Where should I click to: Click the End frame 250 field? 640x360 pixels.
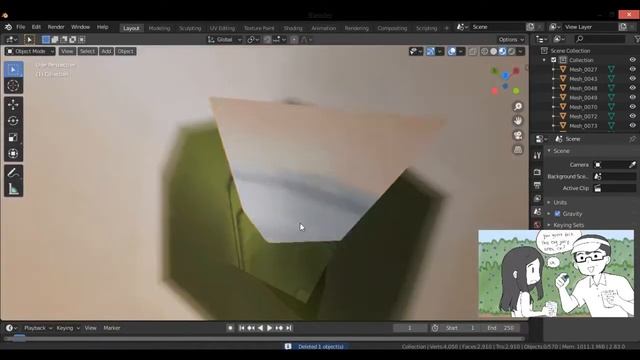click(x=501, y=328)
